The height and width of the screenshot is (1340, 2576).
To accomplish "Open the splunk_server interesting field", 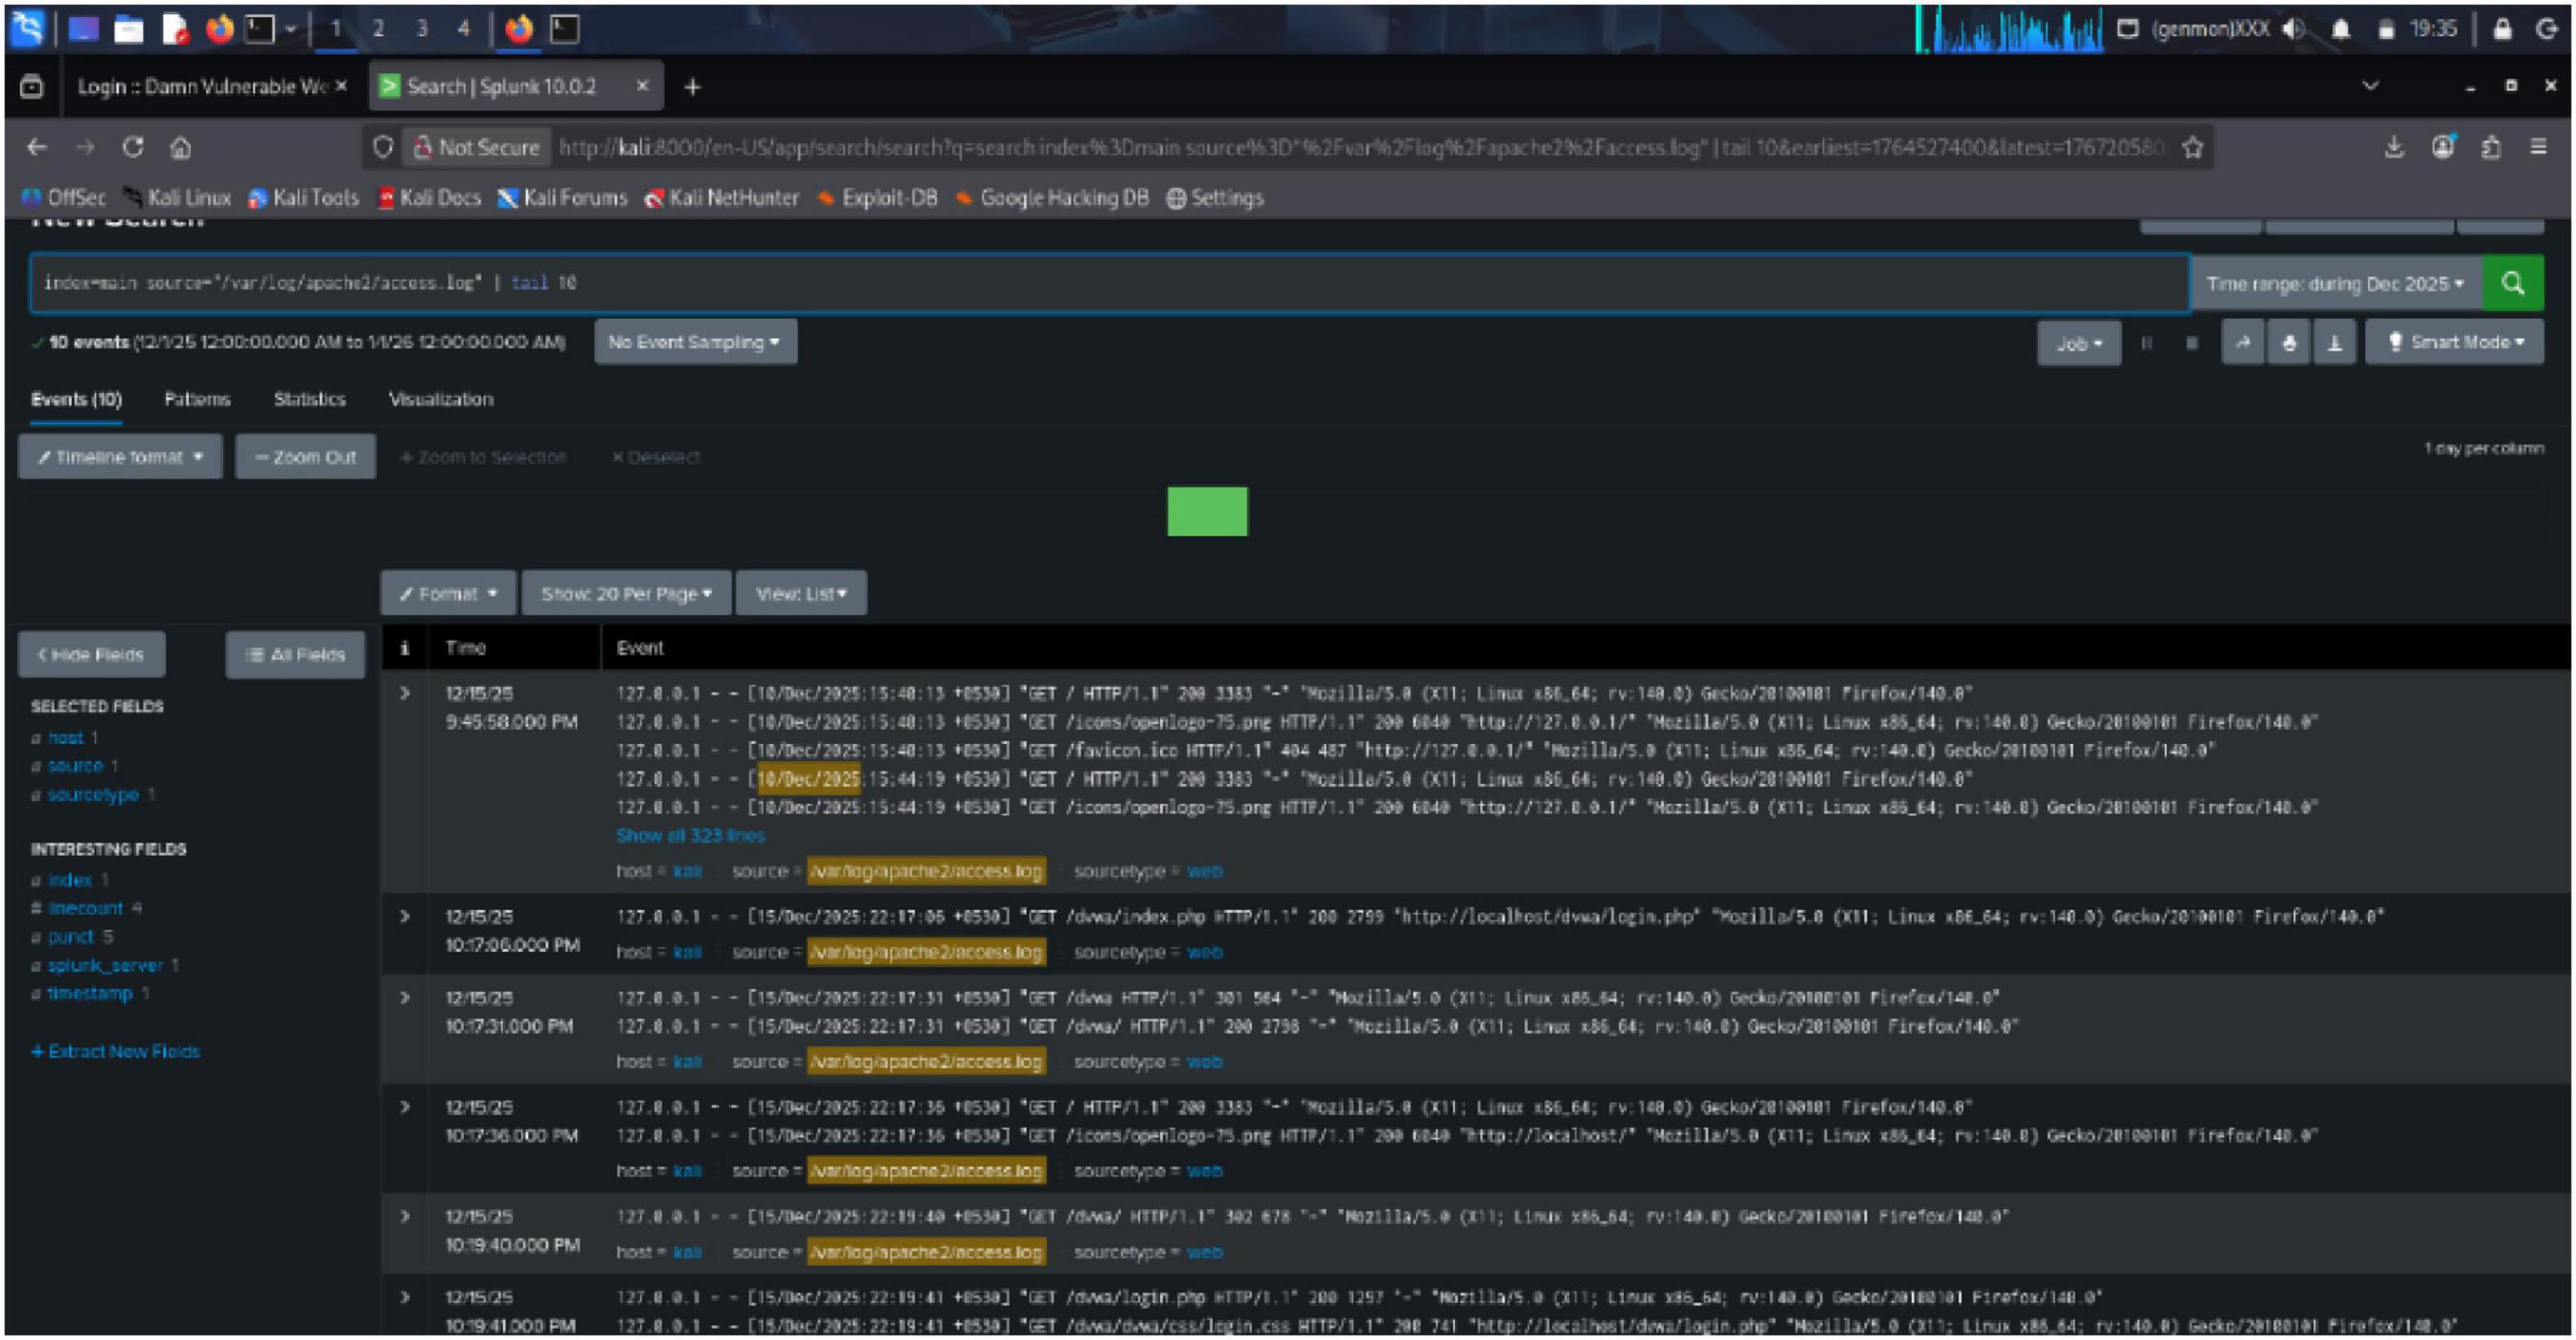I will coord(105,966).
